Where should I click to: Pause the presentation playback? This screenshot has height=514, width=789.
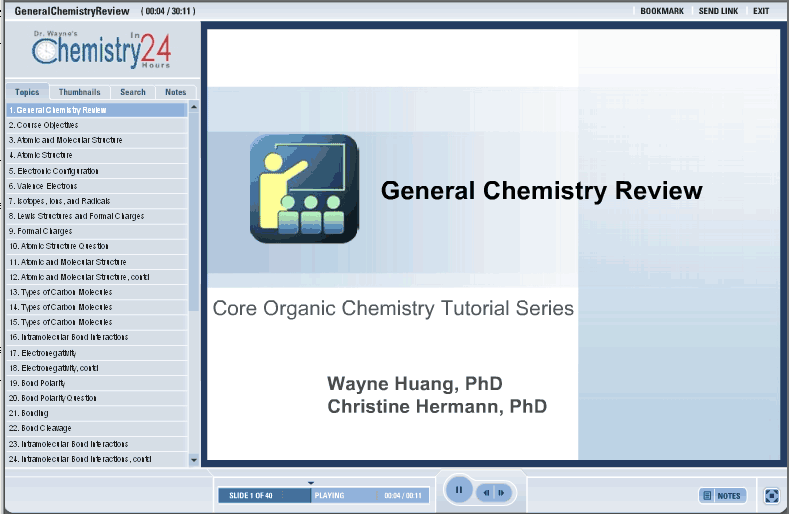(x=458, y=490)
